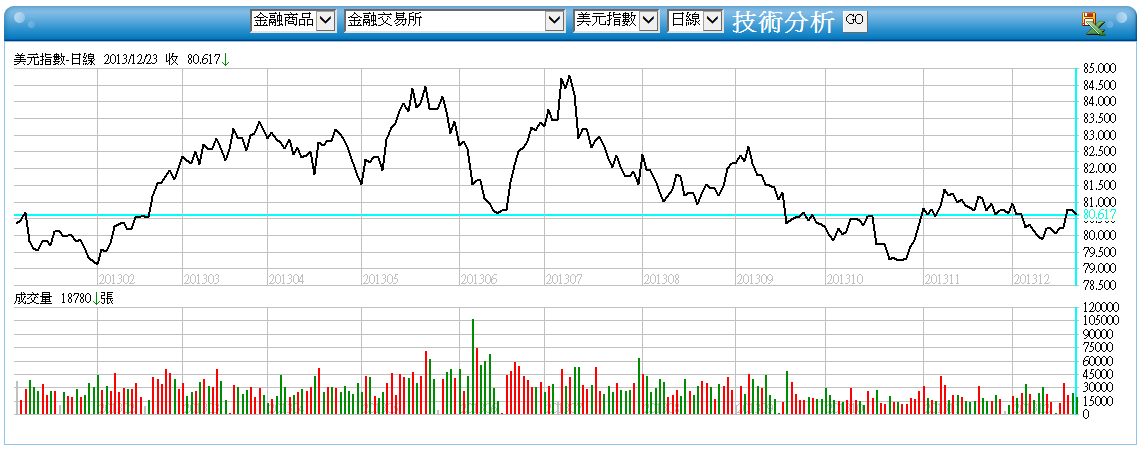Screen dimensions: 1148x449
Task: Click the 85.000 price axis label
Action: [1099, 68]
